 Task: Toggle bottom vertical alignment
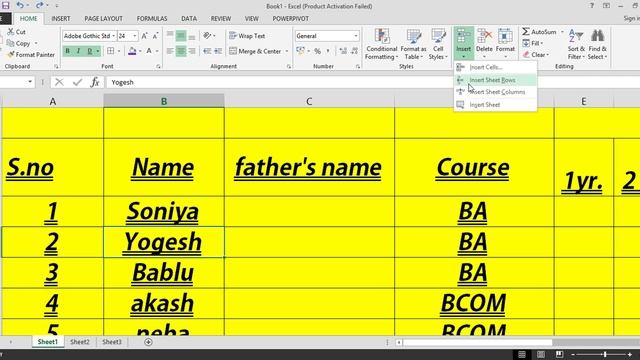191,36
